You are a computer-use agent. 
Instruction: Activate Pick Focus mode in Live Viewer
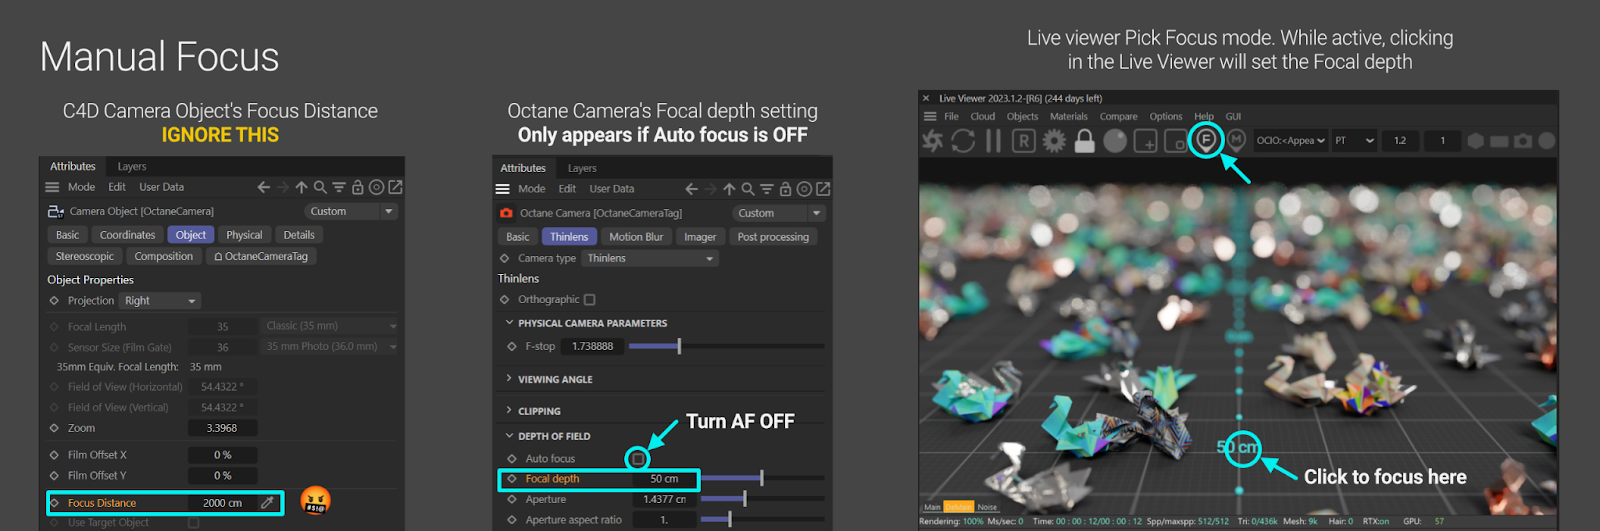(1206, 140)
